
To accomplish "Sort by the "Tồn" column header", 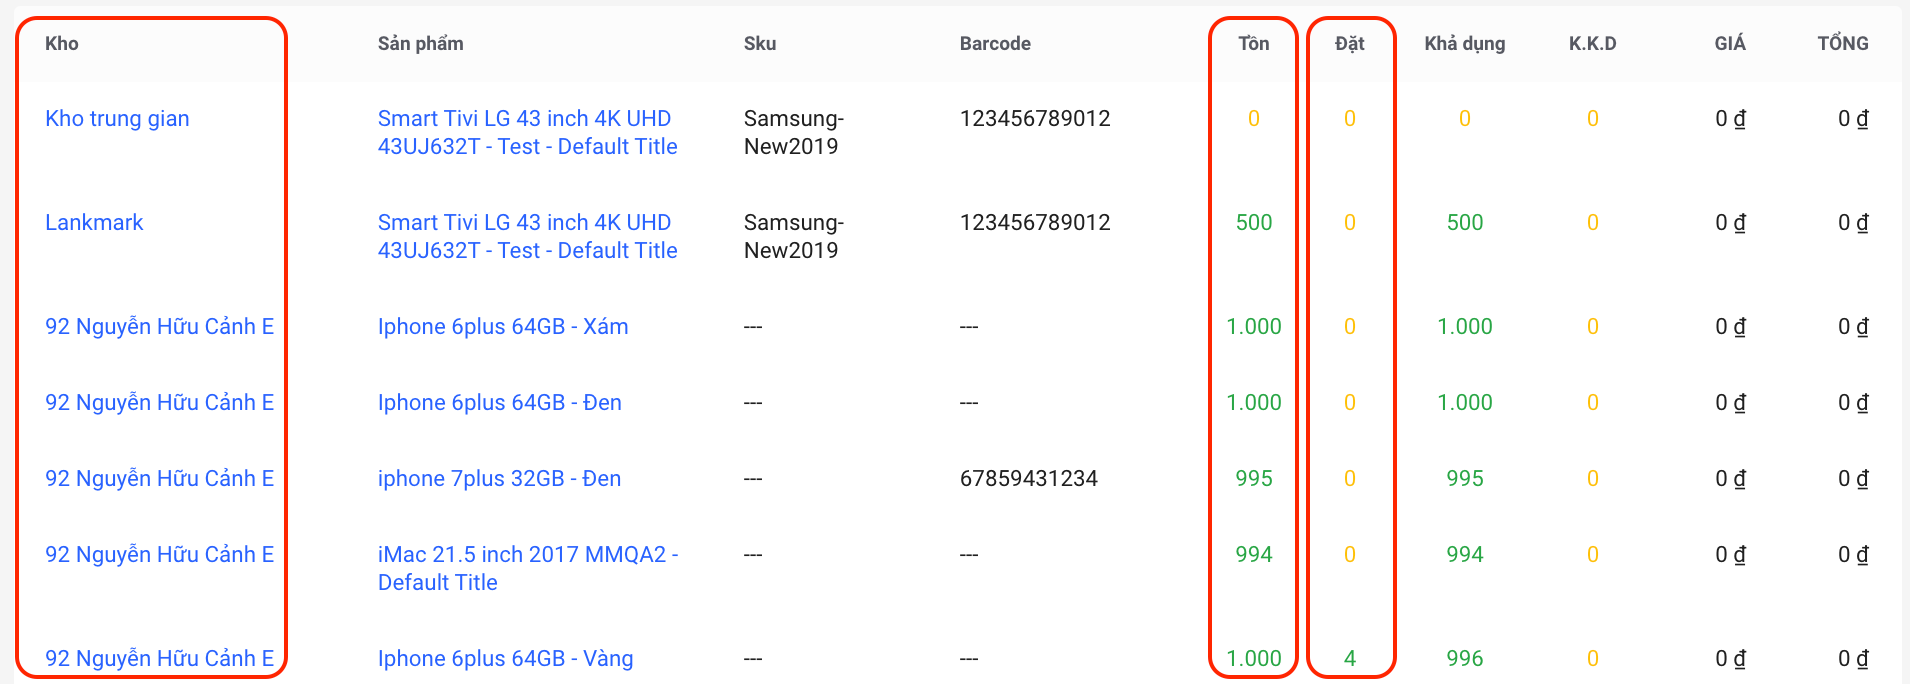I will pyautogui.click(x=1253, y=43).
